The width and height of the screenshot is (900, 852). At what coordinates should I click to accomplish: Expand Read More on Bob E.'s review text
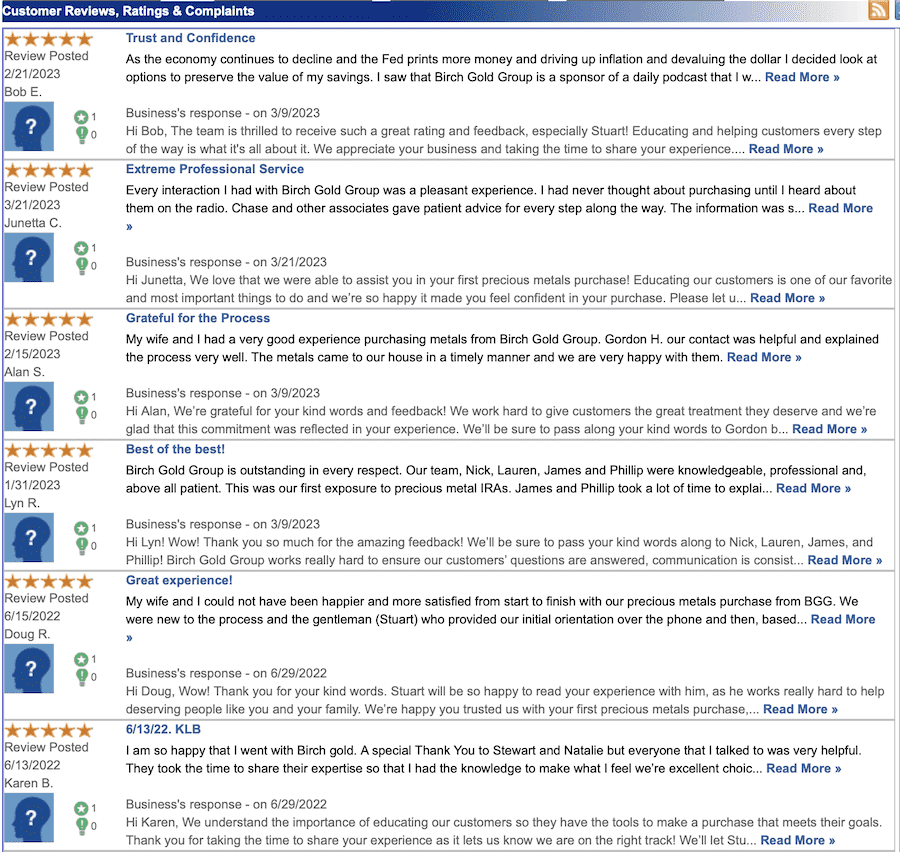802,77
